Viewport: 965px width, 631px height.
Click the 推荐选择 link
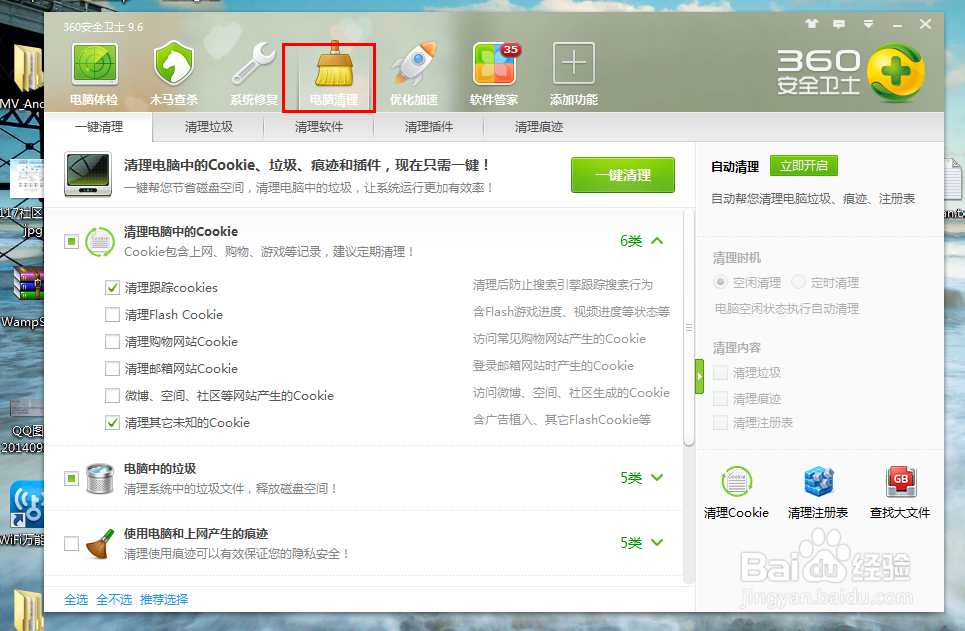click(x=164, y=600)
